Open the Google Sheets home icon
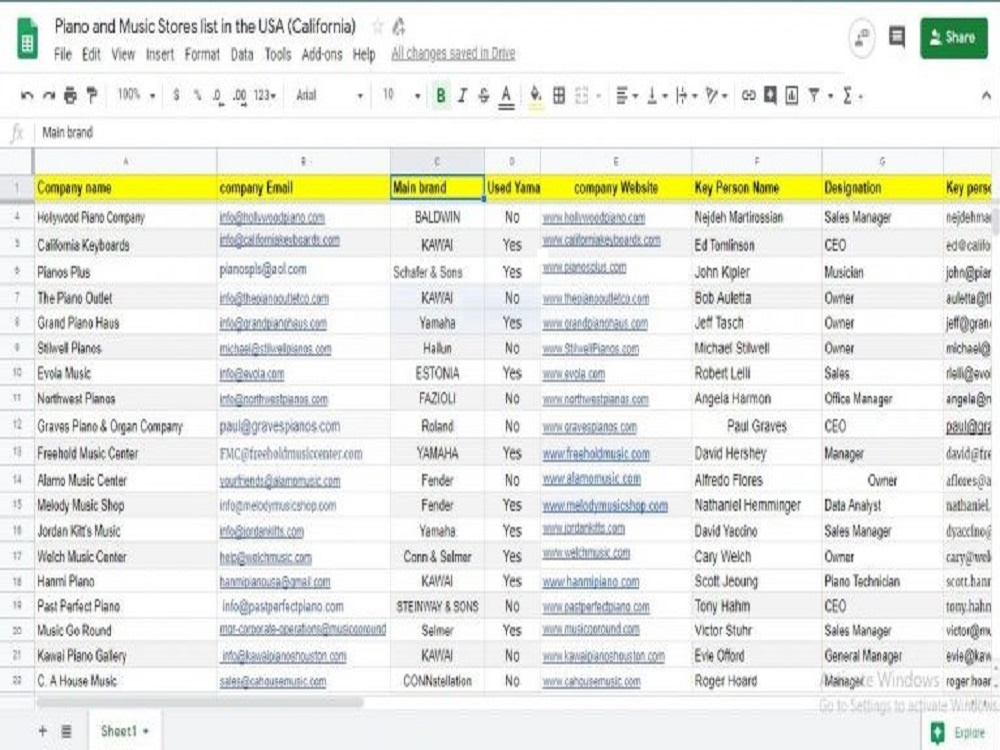This screenshot has width=1000, height=750. point(27,40)
